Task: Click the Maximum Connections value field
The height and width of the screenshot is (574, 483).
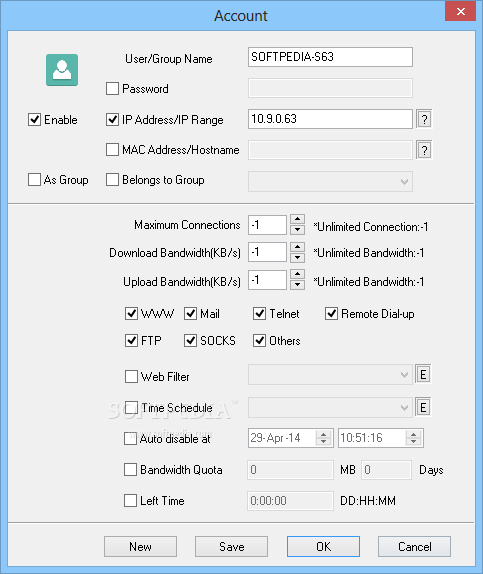Action: click(267, 225)
